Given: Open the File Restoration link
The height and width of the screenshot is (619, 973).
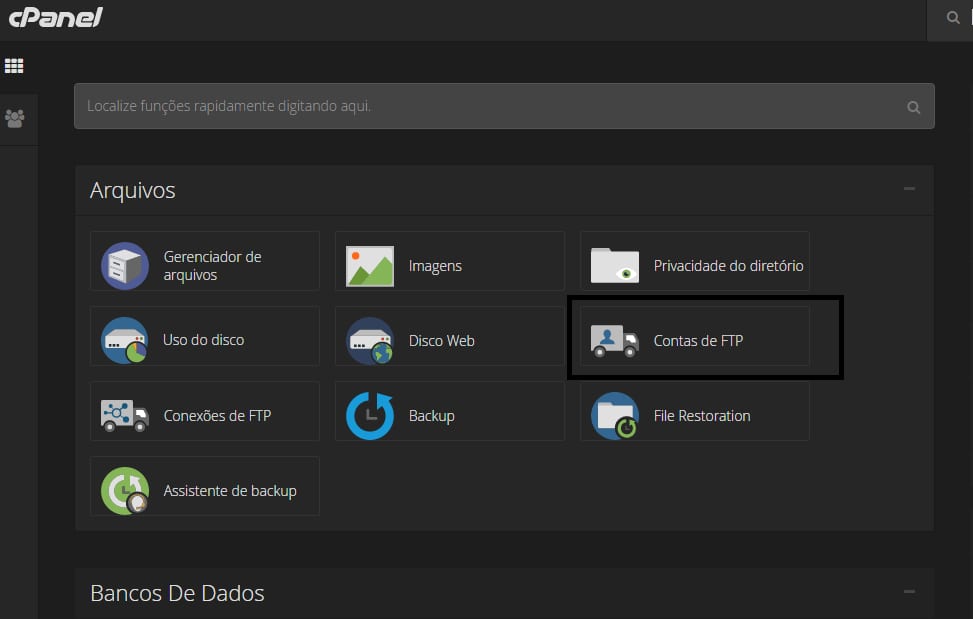Looking at the screenshot, I should [x=702, y=416].
